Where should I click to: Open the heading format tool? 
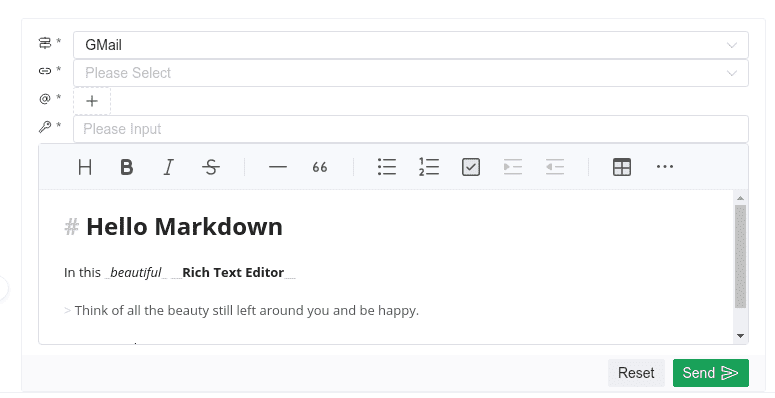[85, 167]
